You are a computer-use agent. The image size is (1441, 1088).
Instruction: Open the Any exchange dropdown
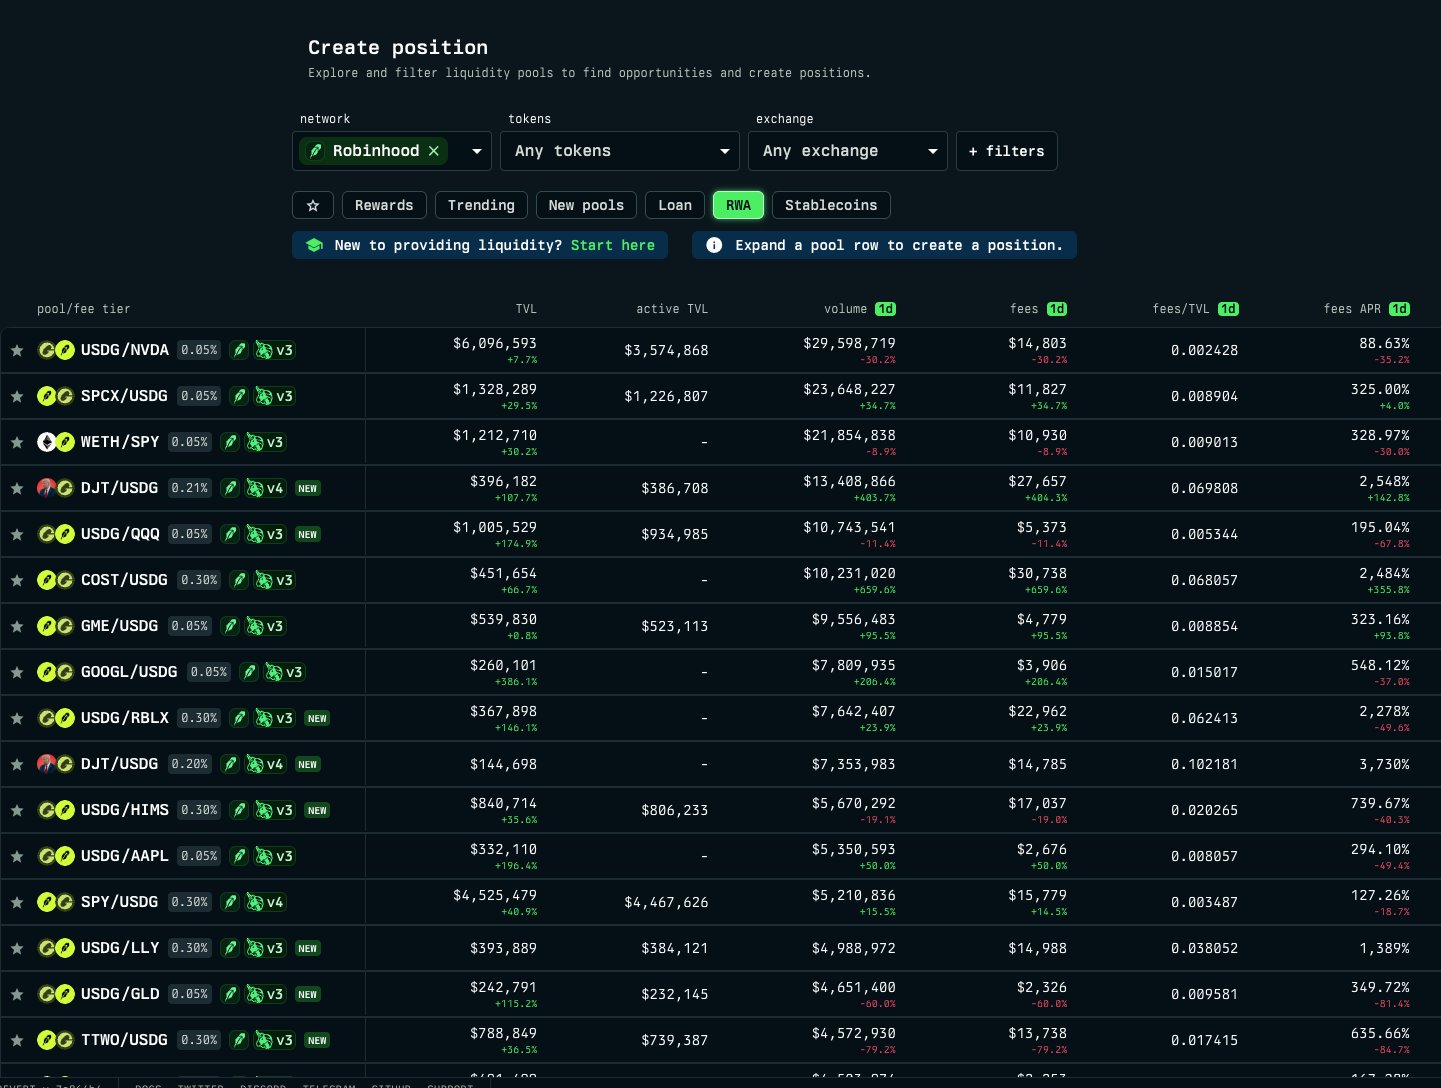[x=848, y=151]
